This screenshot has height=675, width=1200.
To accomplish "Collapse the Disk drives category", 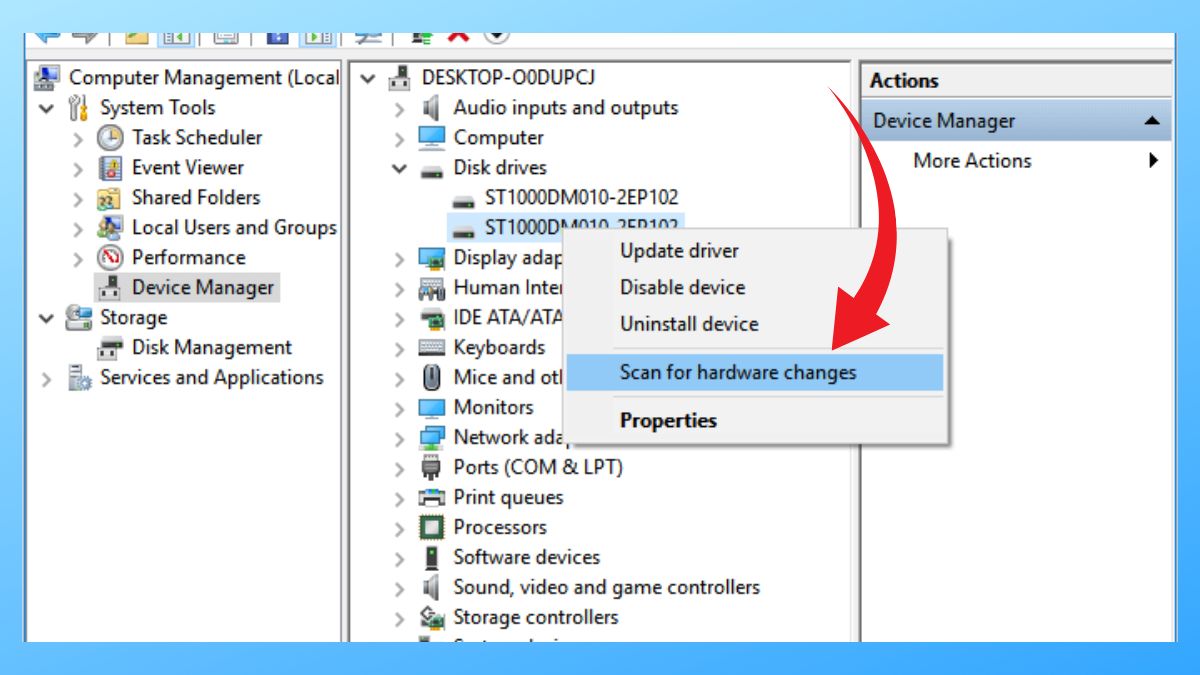I will [x=400, y=169].
